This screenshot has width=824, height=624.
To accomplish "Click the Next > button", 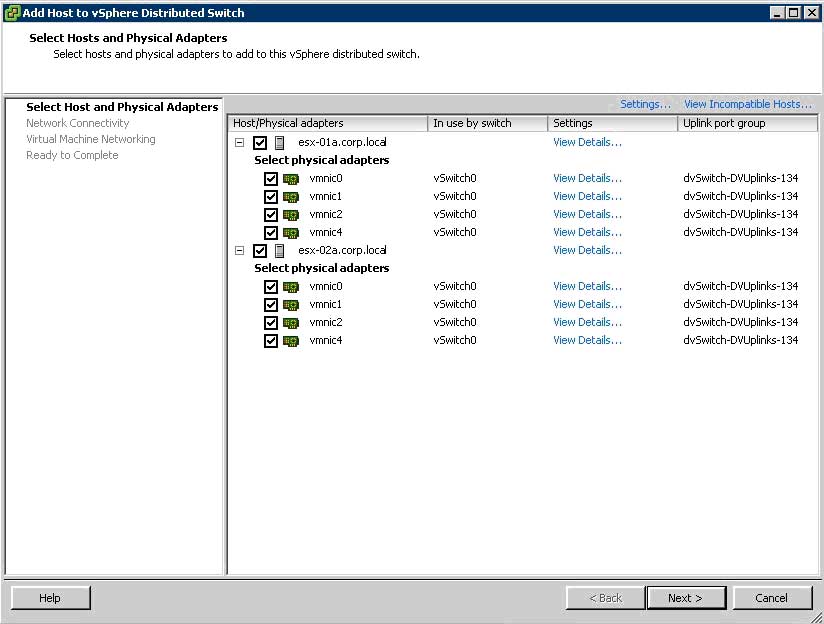I will tap(686, 598).
